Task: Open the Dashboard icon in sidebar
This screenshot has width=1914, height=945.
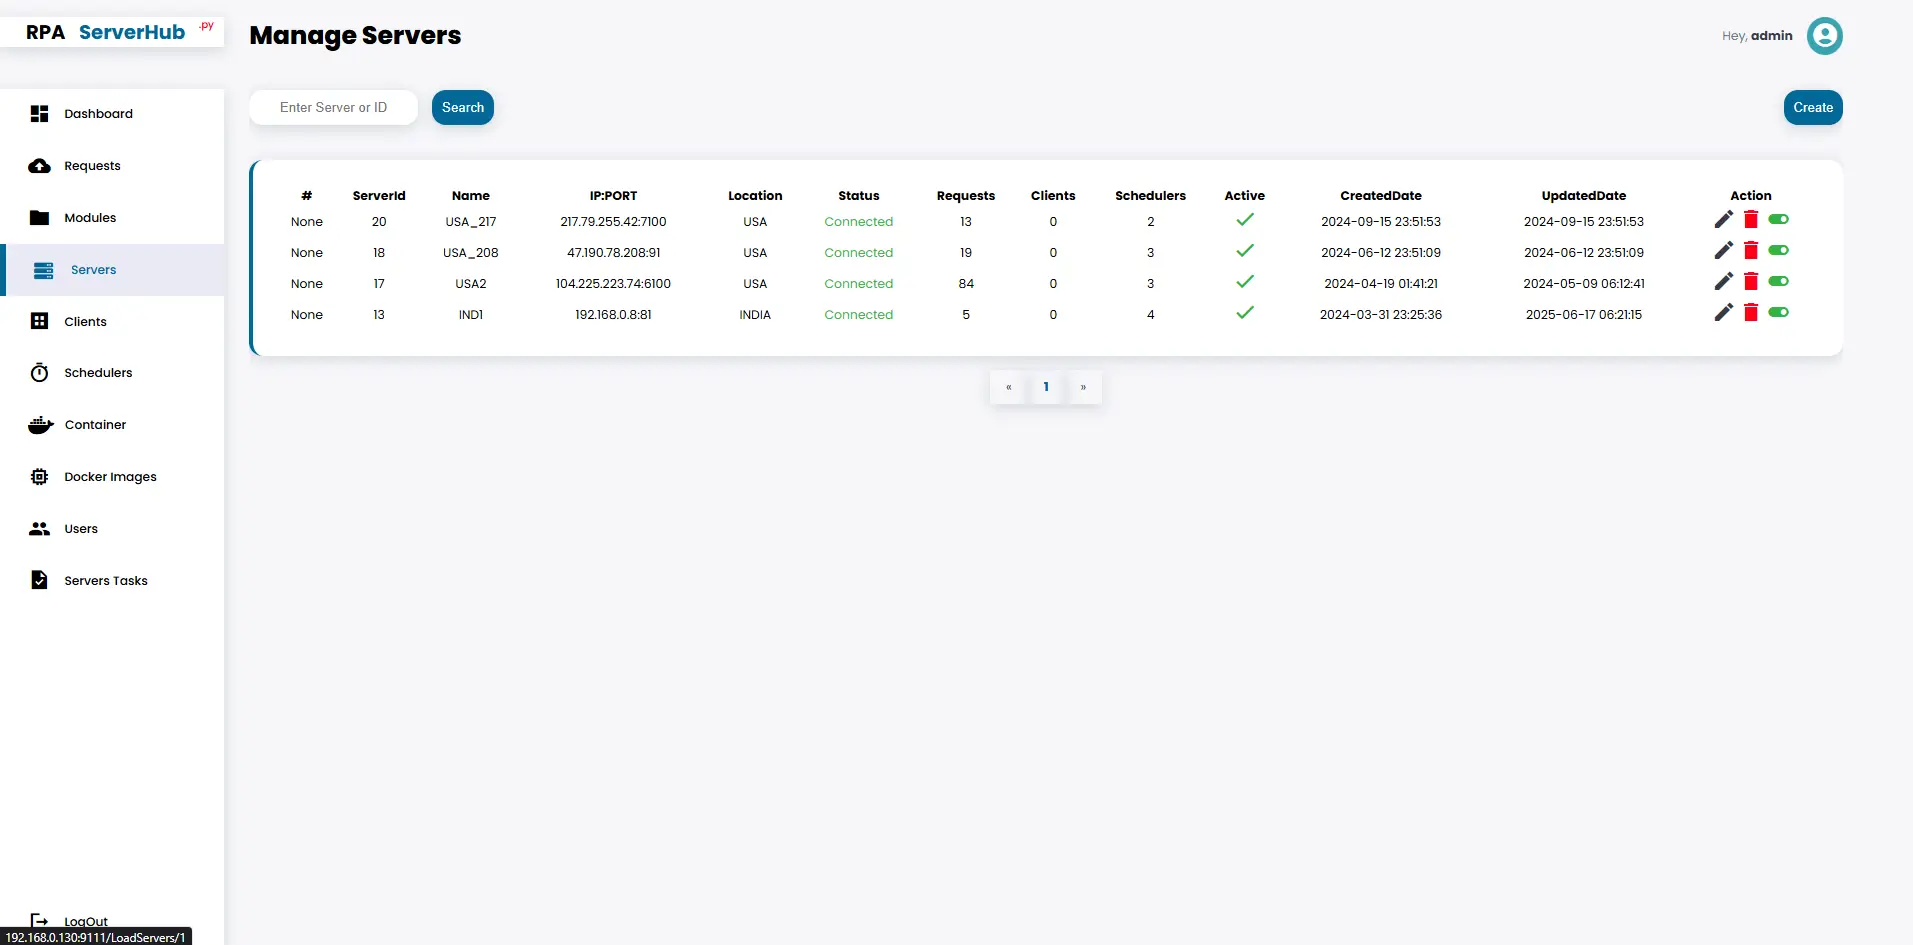Action: (x=39, y=113)
